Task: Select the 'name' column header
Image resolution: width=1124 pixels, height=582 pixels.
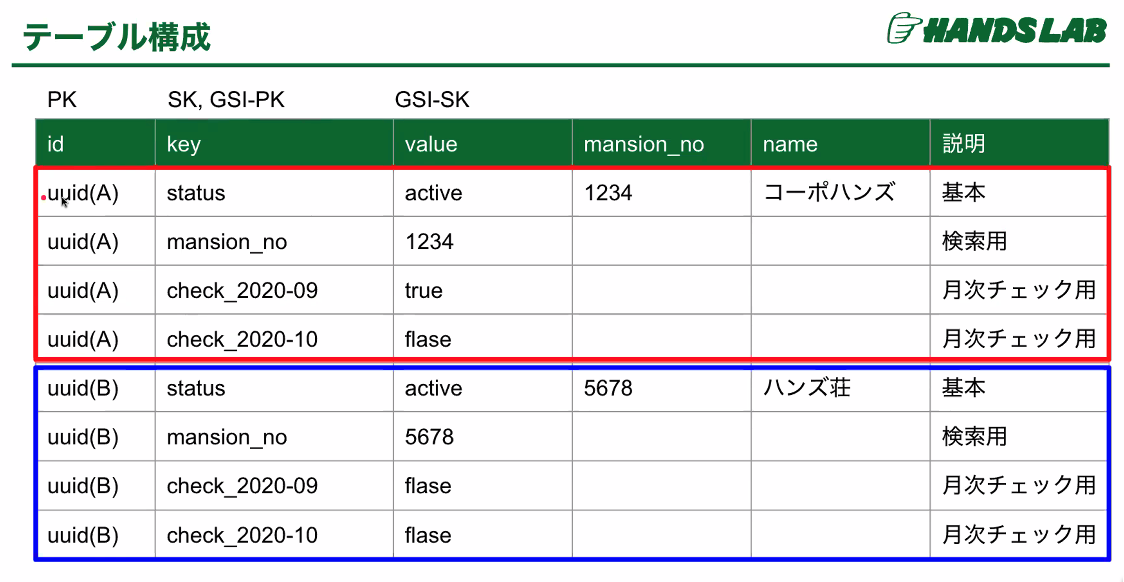Action: tap(841, 144)
